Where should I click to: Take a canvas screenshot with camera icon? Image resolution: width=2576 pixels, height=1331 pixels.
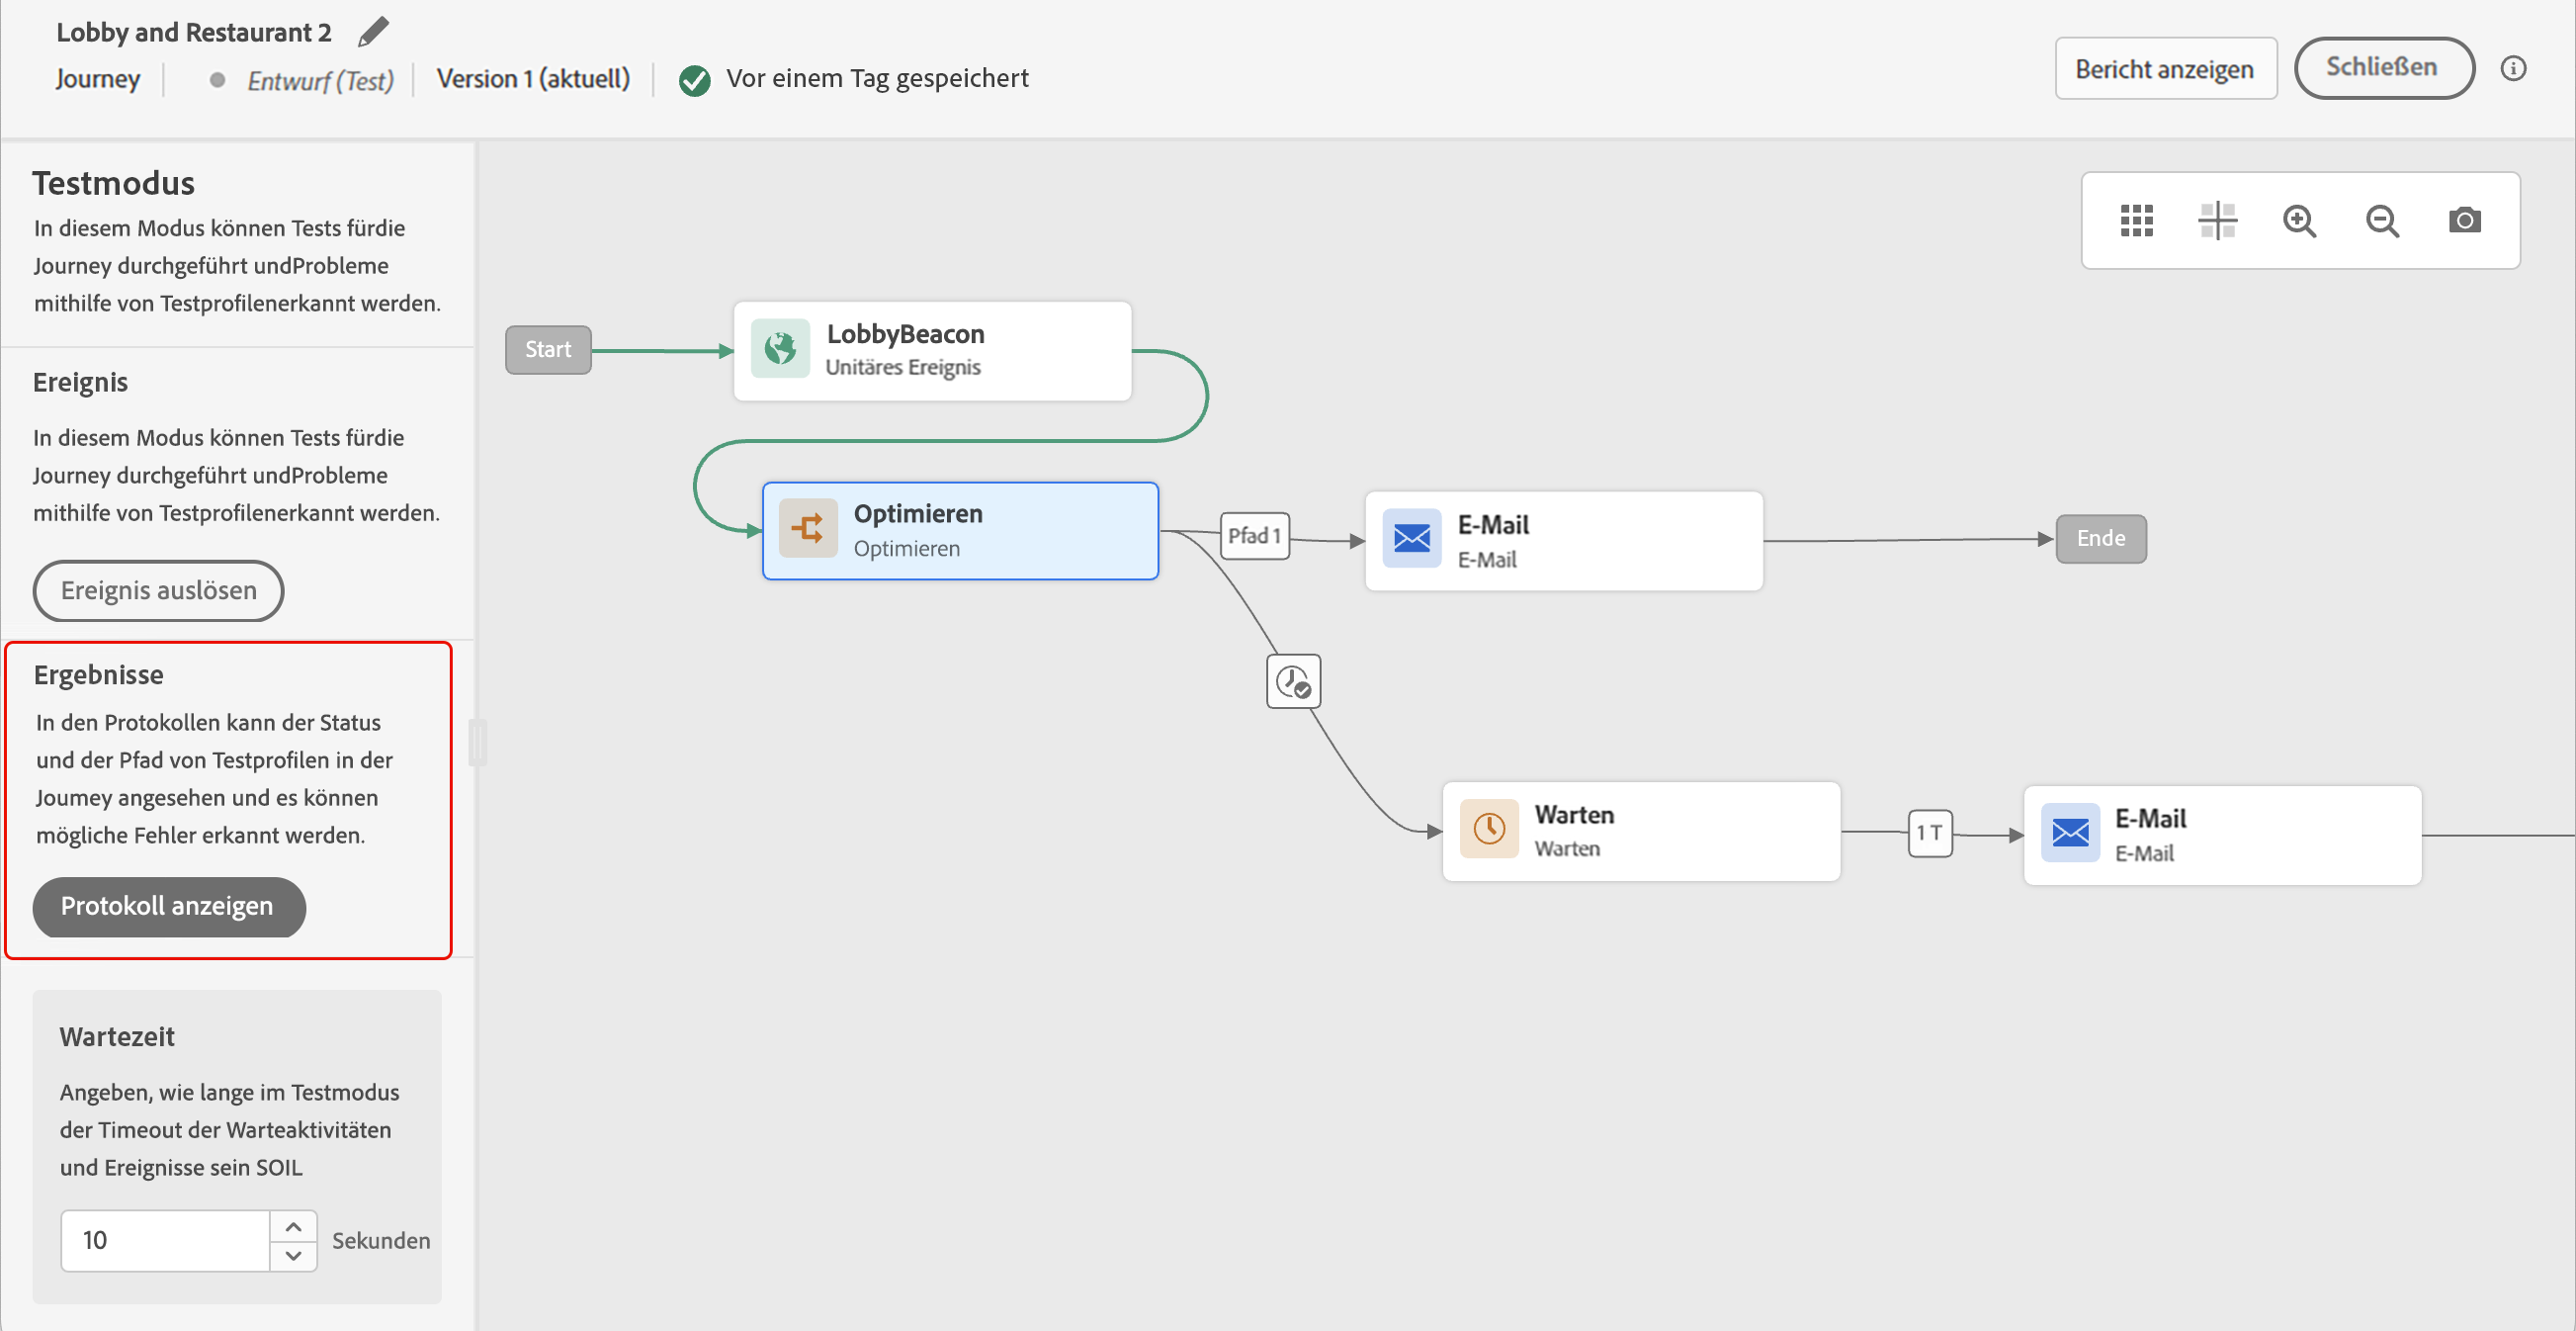(x=2464, y=220)
